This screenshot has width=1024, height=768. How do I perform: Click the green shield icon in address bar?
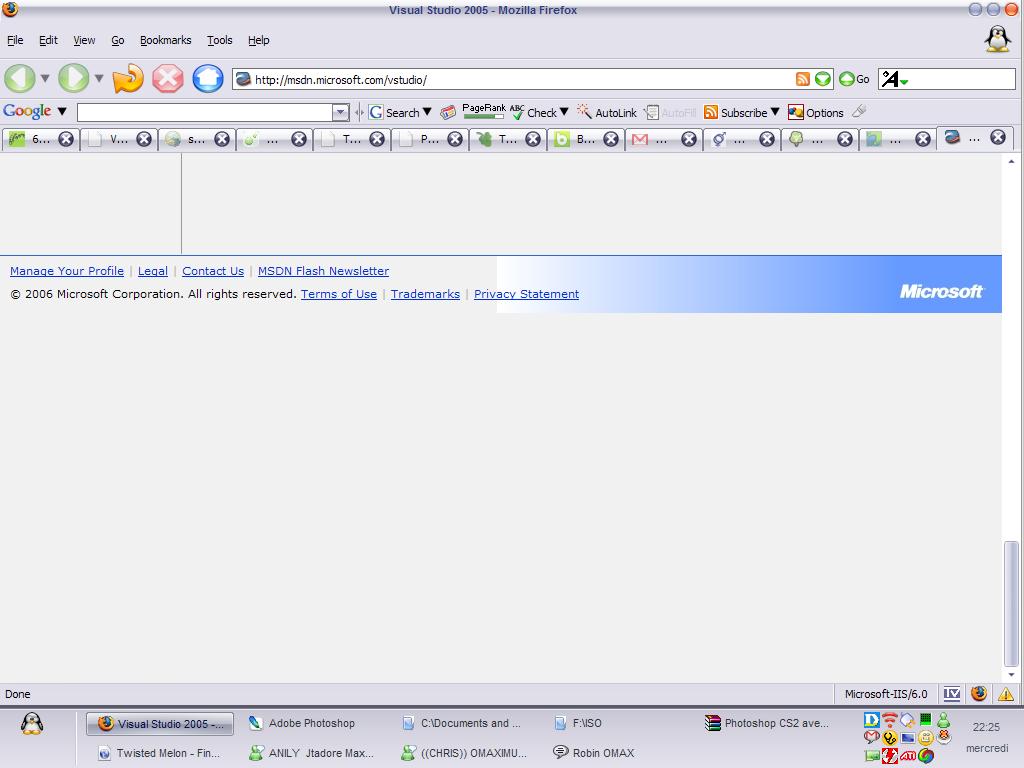823,79
